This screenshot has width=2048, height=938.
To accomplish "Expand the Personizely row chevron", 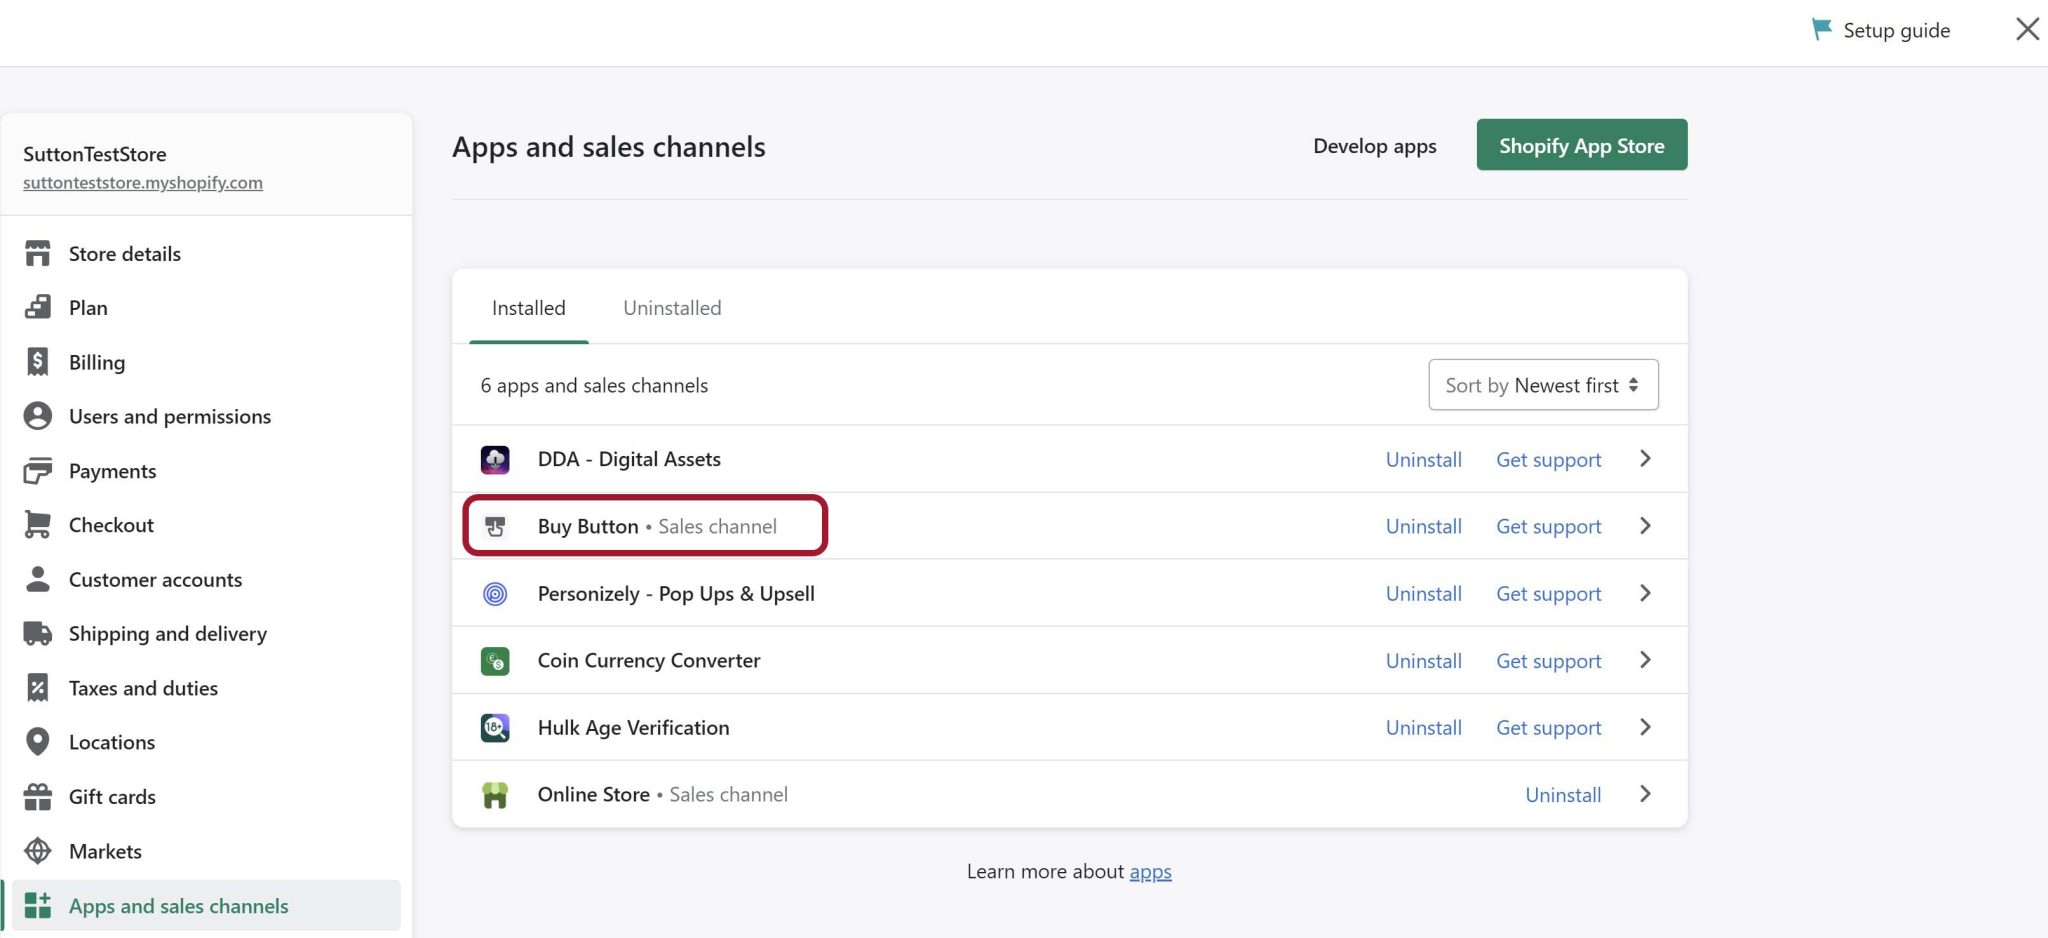I will [1645, 593].
